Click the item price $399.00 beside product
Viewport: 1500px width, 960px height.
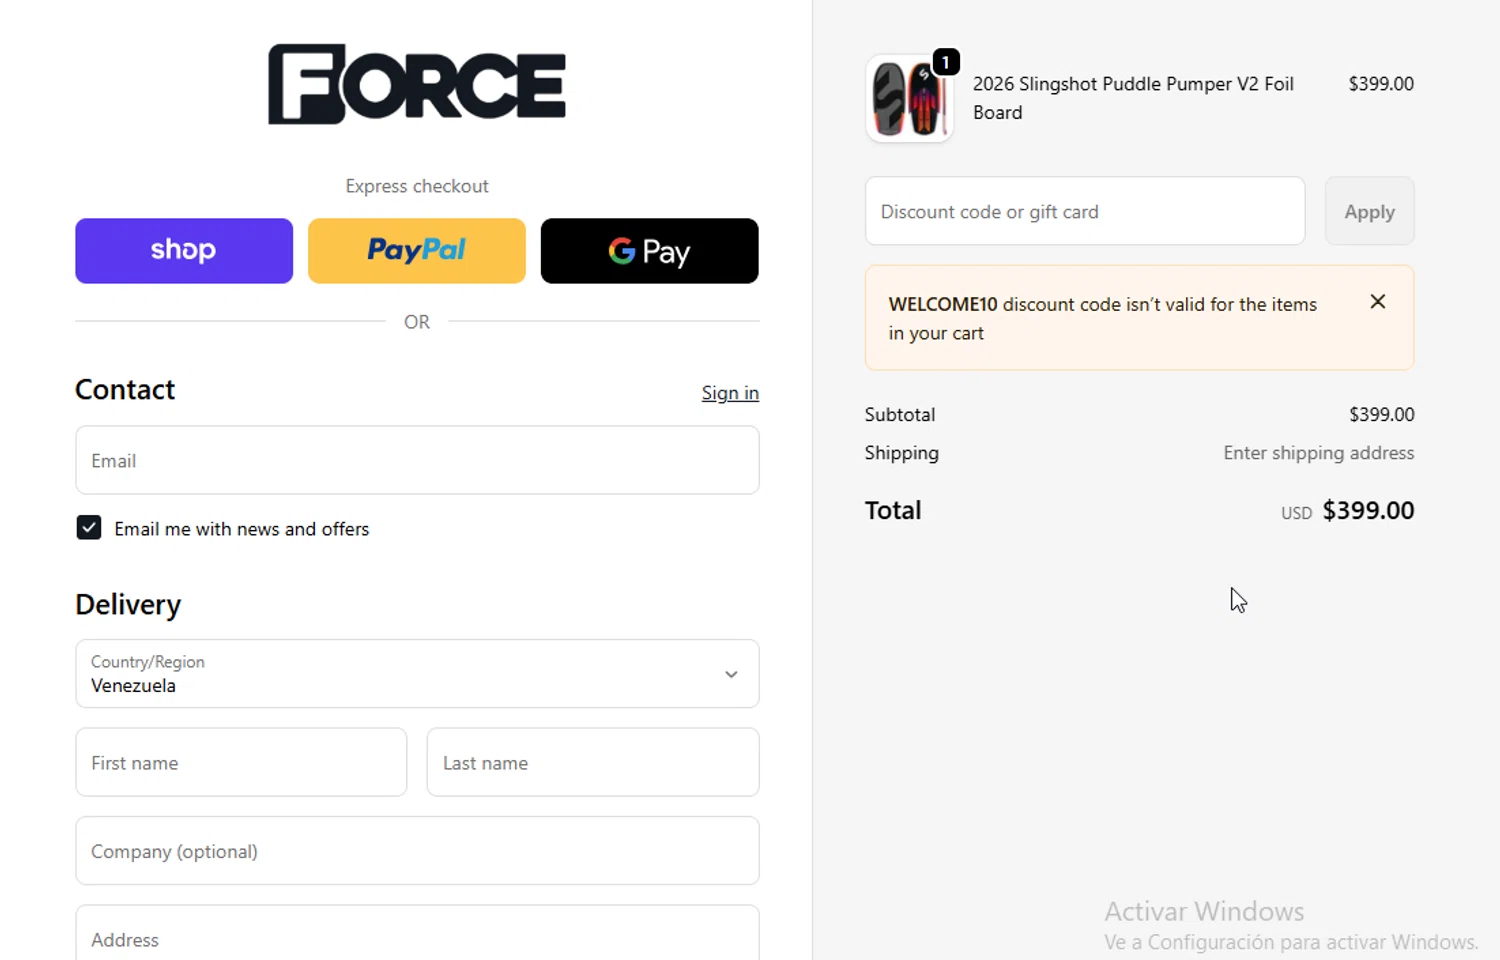[x=1381, y=84]
